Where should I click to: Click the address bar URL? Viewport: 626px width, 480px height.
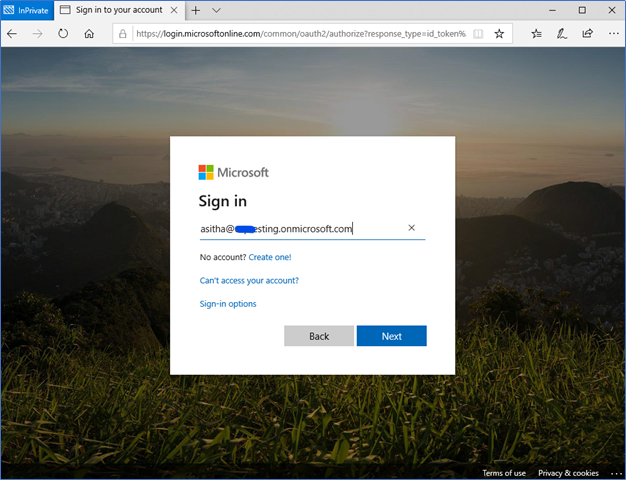tap(301, 34)
